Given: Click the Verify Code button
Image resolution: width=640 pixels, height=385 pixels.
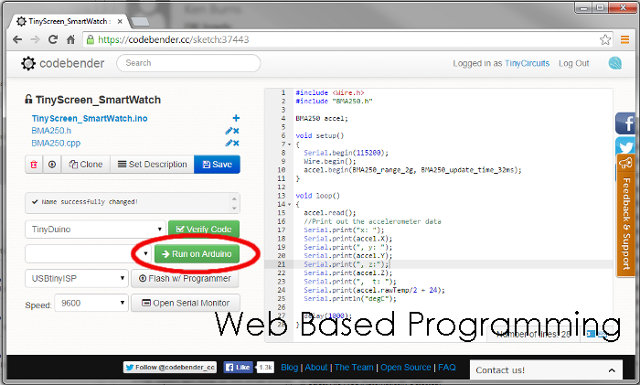Looking at the screenshot, I should 204,229.
